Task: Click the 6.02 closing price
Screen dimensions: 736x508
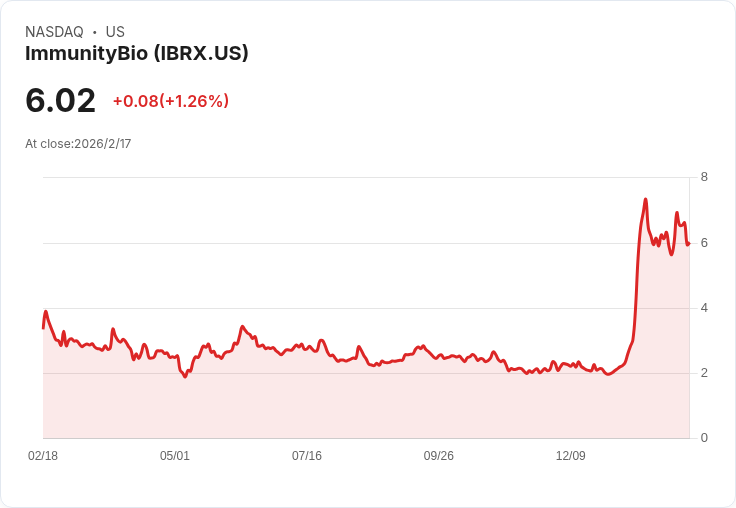Action: 60,100
